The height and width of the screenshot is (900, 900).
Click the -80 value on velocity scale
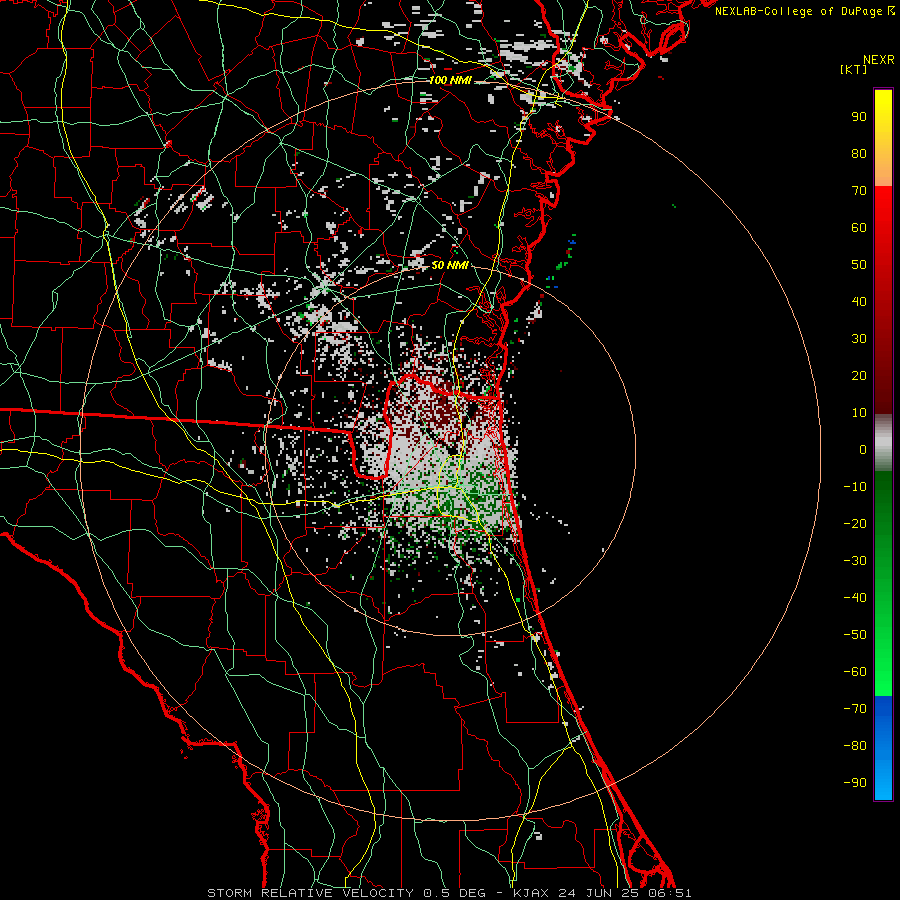tap(855, 746)
